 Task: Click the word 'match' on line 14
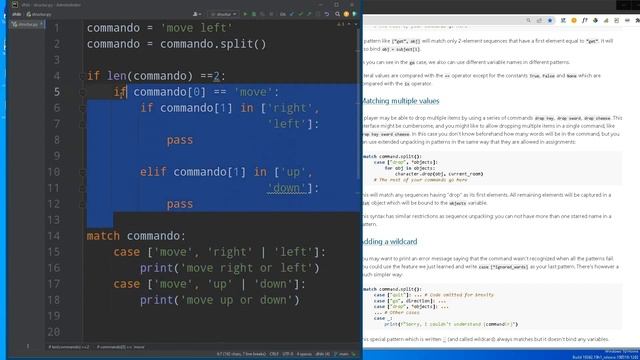point(103,236)
